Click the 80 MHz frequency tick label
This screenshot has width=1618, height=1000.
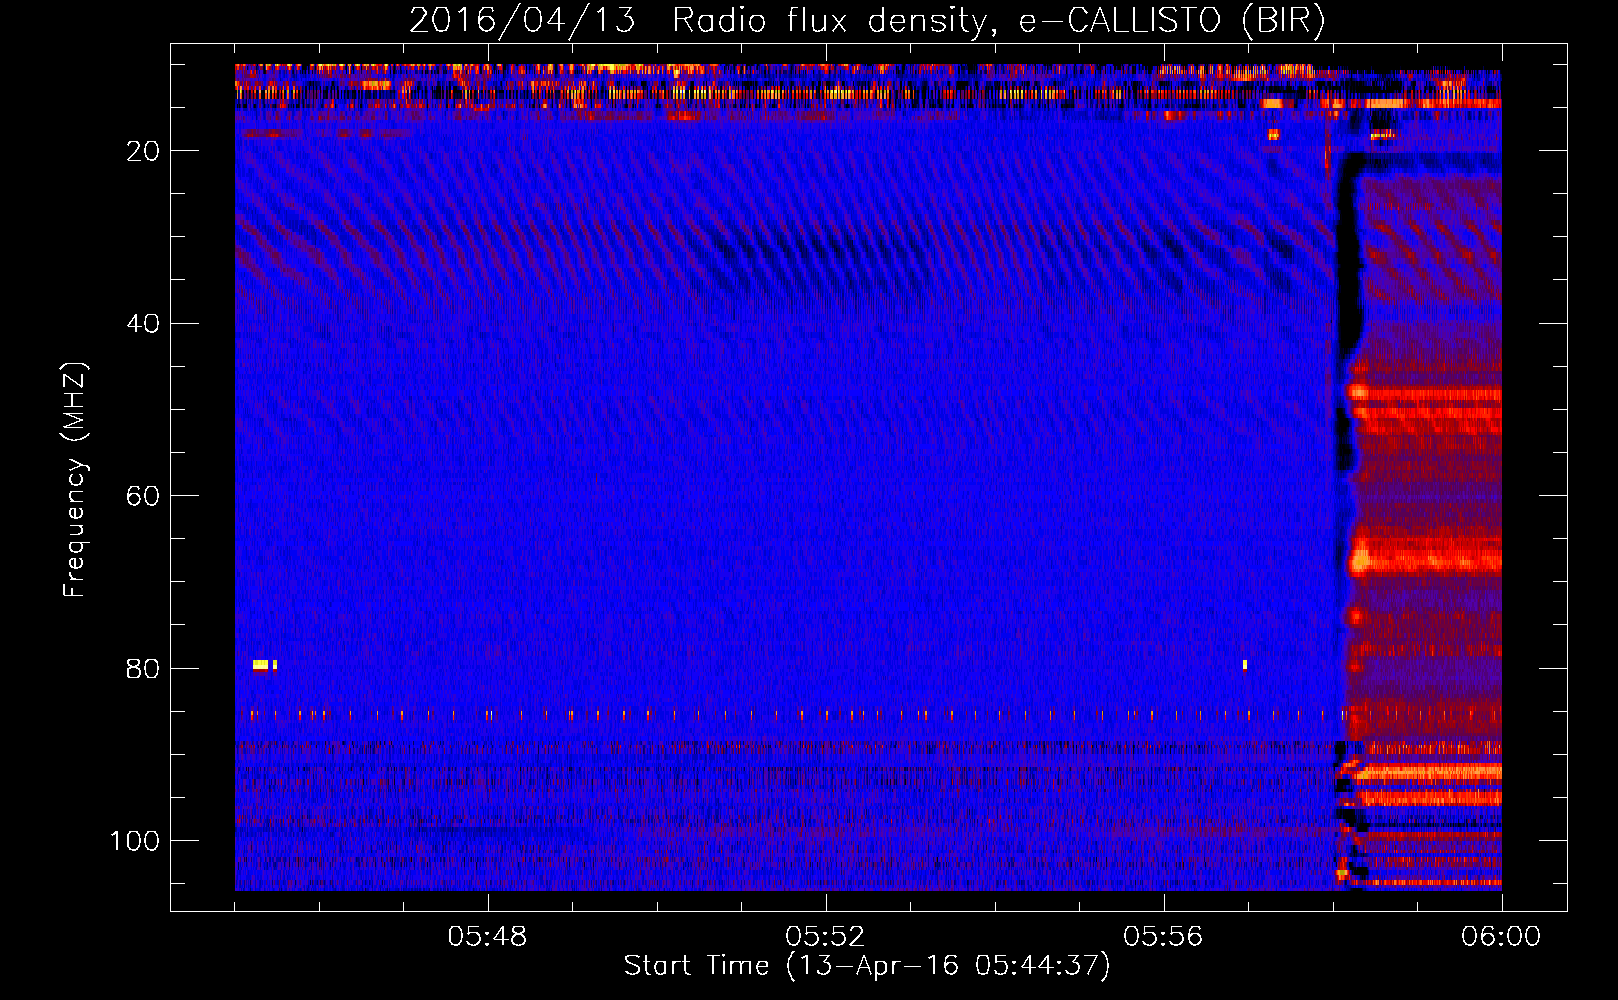point(143,669)
